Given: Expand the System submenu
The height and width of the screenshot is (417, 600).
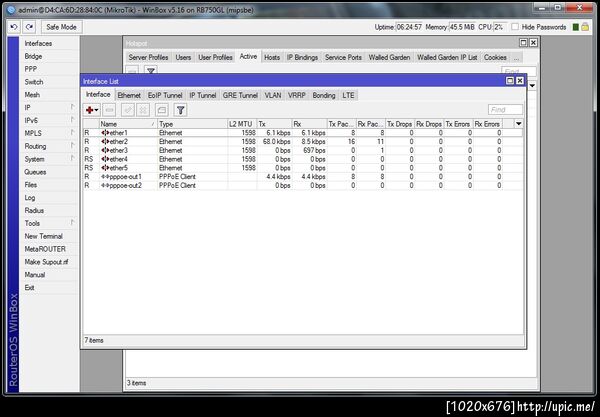Looking at the screenshot, I should tap(72, 159).
